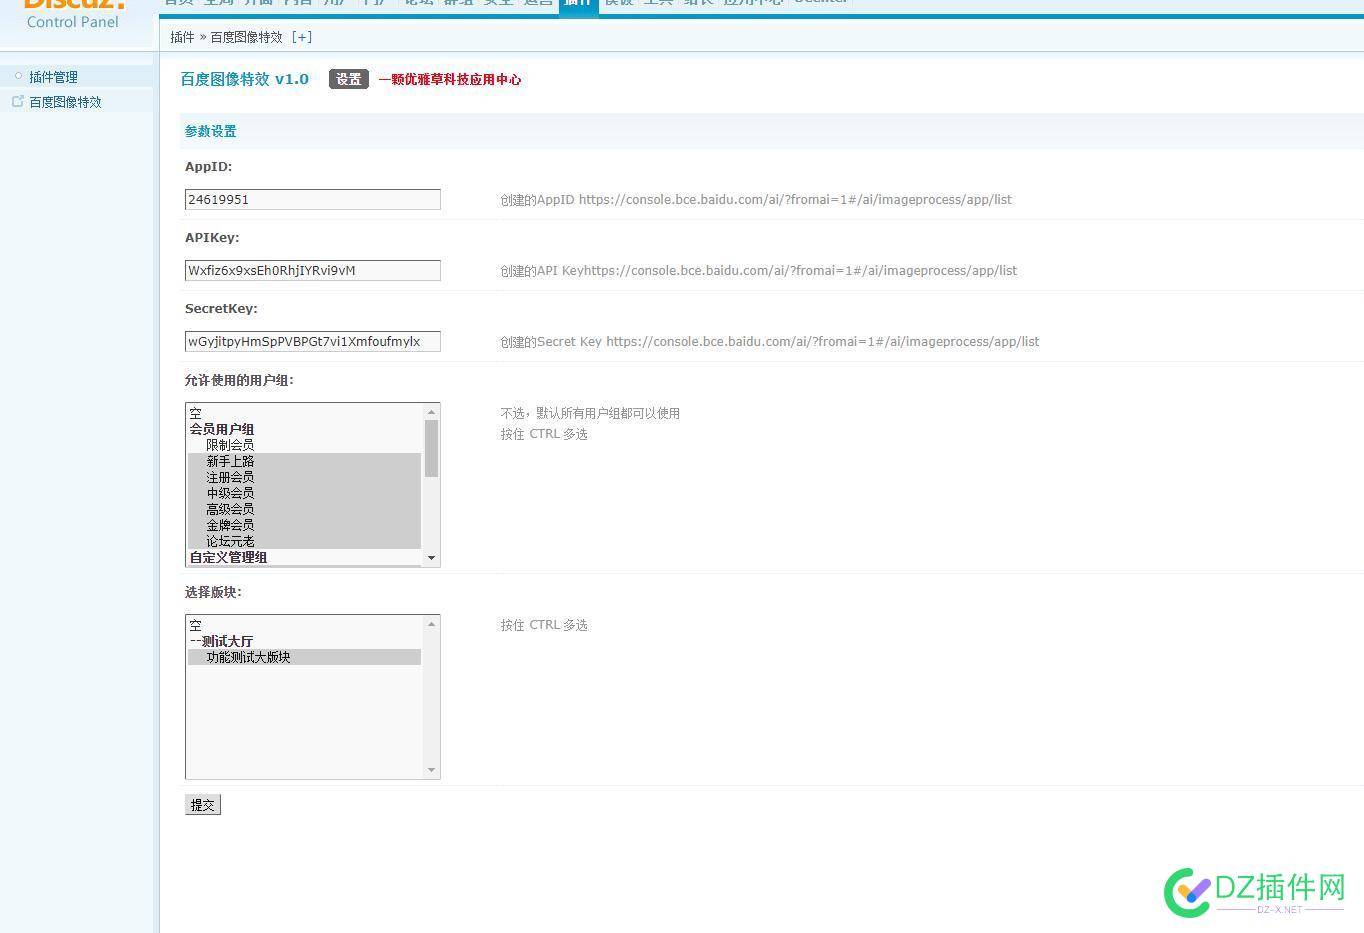Click the user group list scrollbar thumb
Image resolution: width=1364 pixels, height=933 pixels.
click(x=432, y=448)
